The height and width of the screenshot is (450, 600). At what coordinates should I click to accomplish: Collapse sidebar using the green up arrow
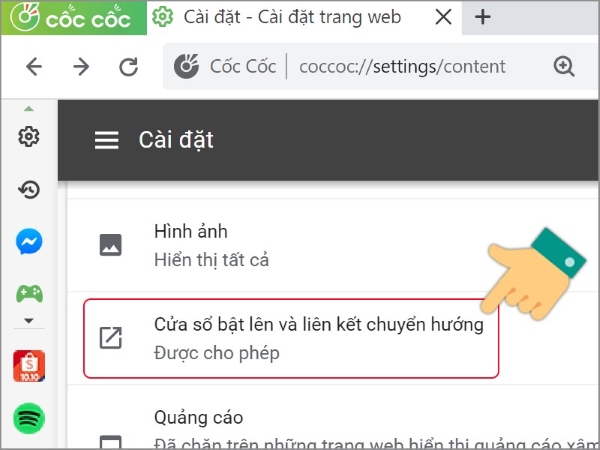pos(29,109)
